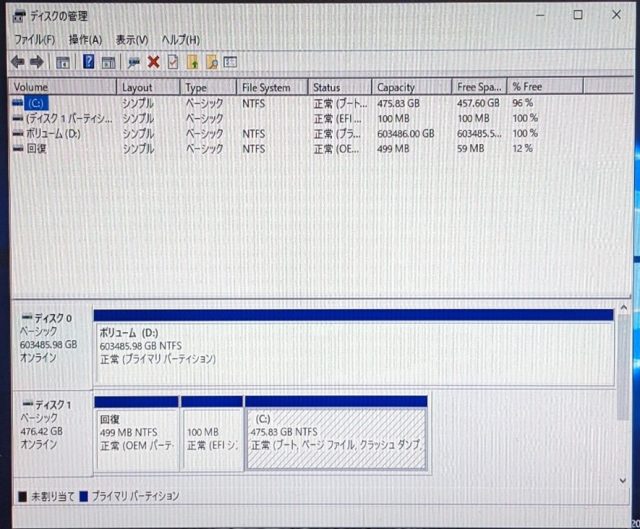640x529 pixels.
Task: Click the Back arrow toolbar icon
Action: 17,62
